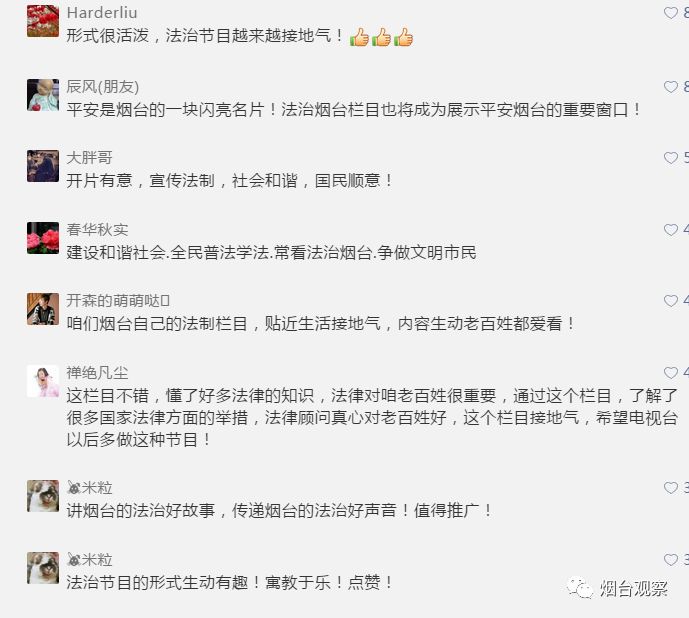Image resolution: width=689 pixels, height=618 pixels.
Task: Like Harderliu's comment with the heart icon
Action: pos(671,13)
